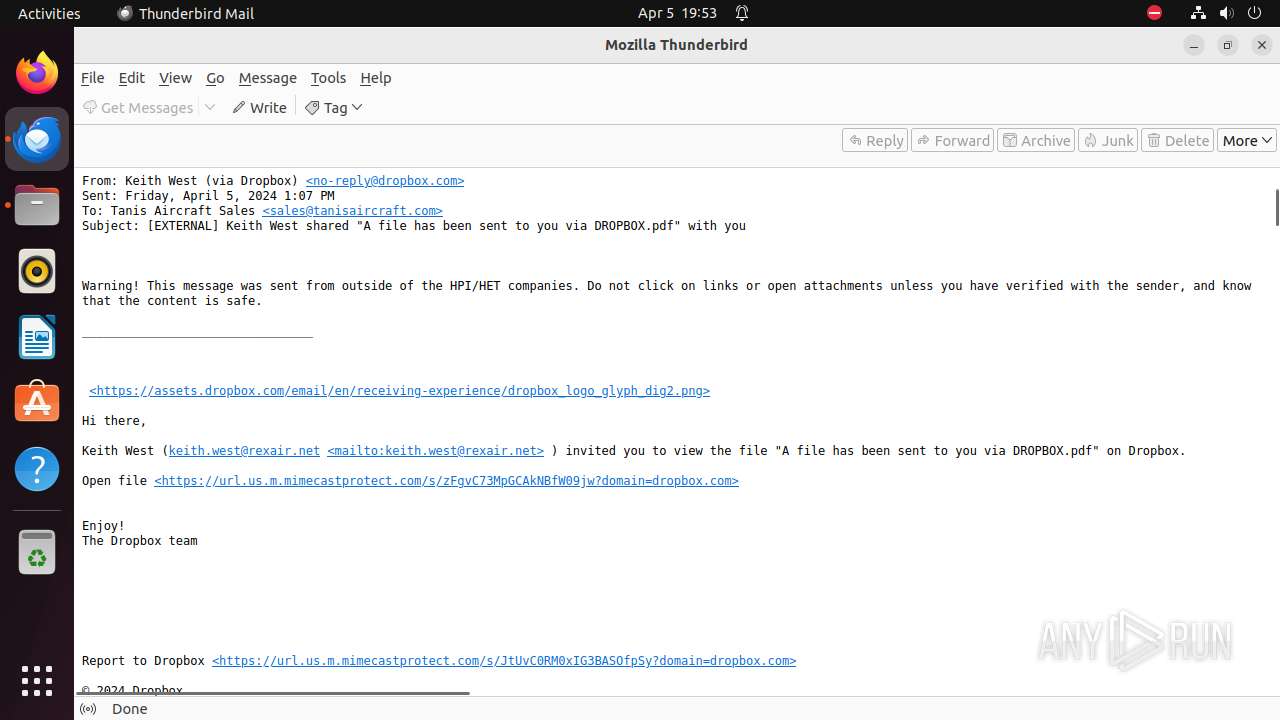Image resolution: width=1280 pixels, height=720 pixels.
Task: Click the Open file mimecastprotect link
Action: (x=446, y=481)
